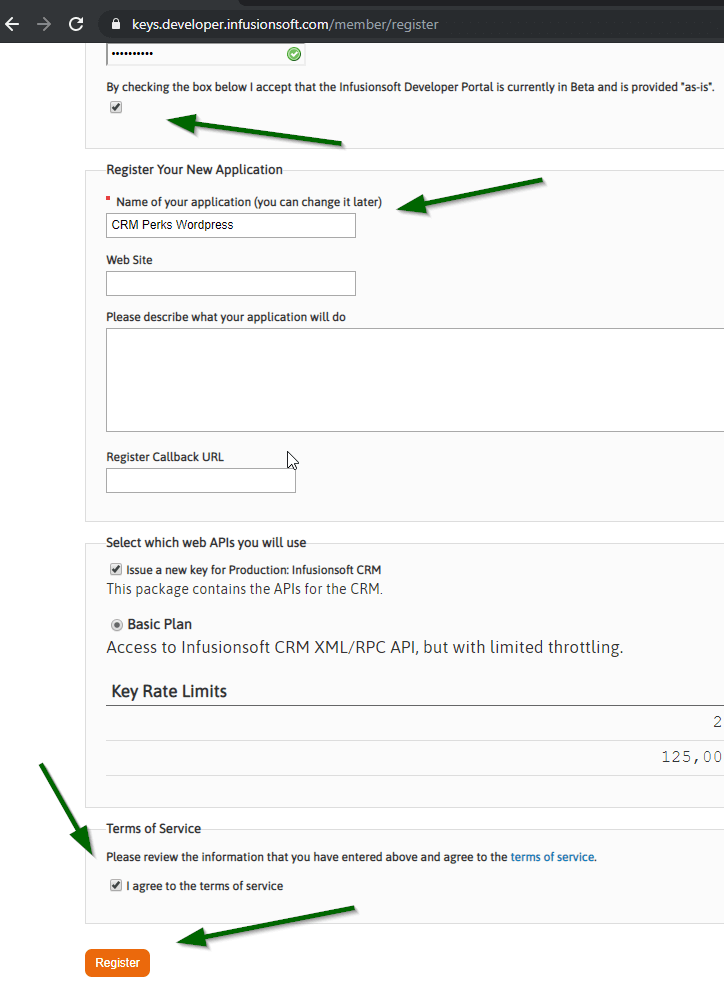The height and width of the screenshot is (982, 724).
Task: Click the orange Register button
Action: (x=117, y=963)
